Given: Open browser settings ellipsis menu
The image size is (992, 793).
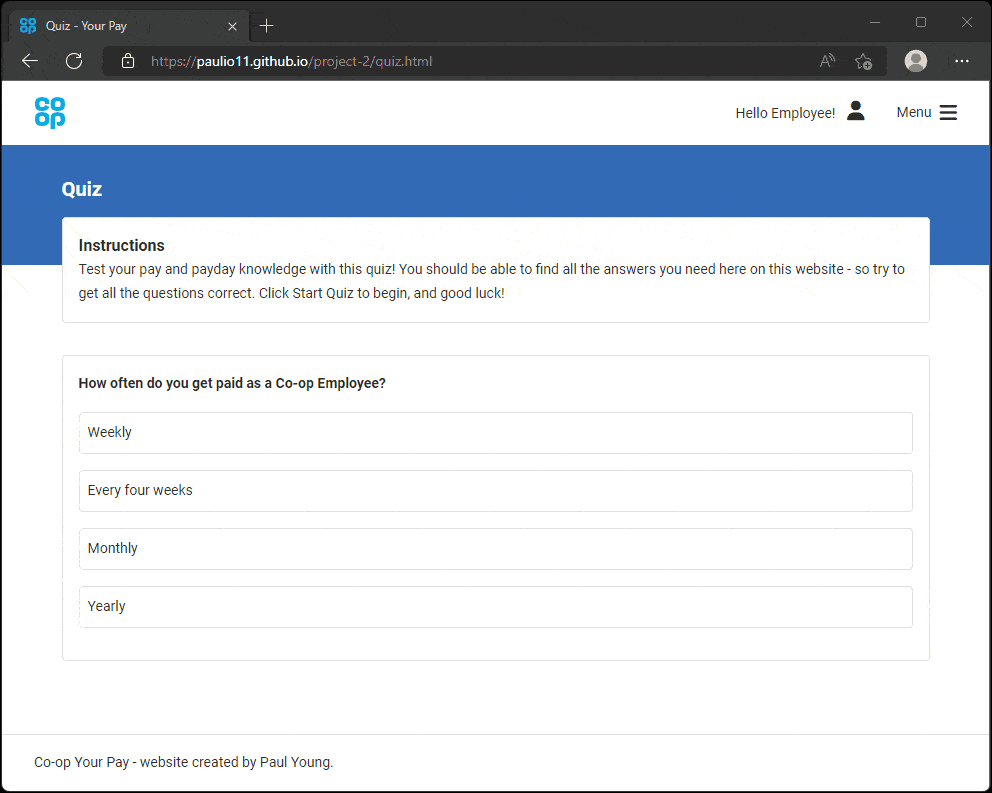Looking at the screenshot, I should (962, 61).
